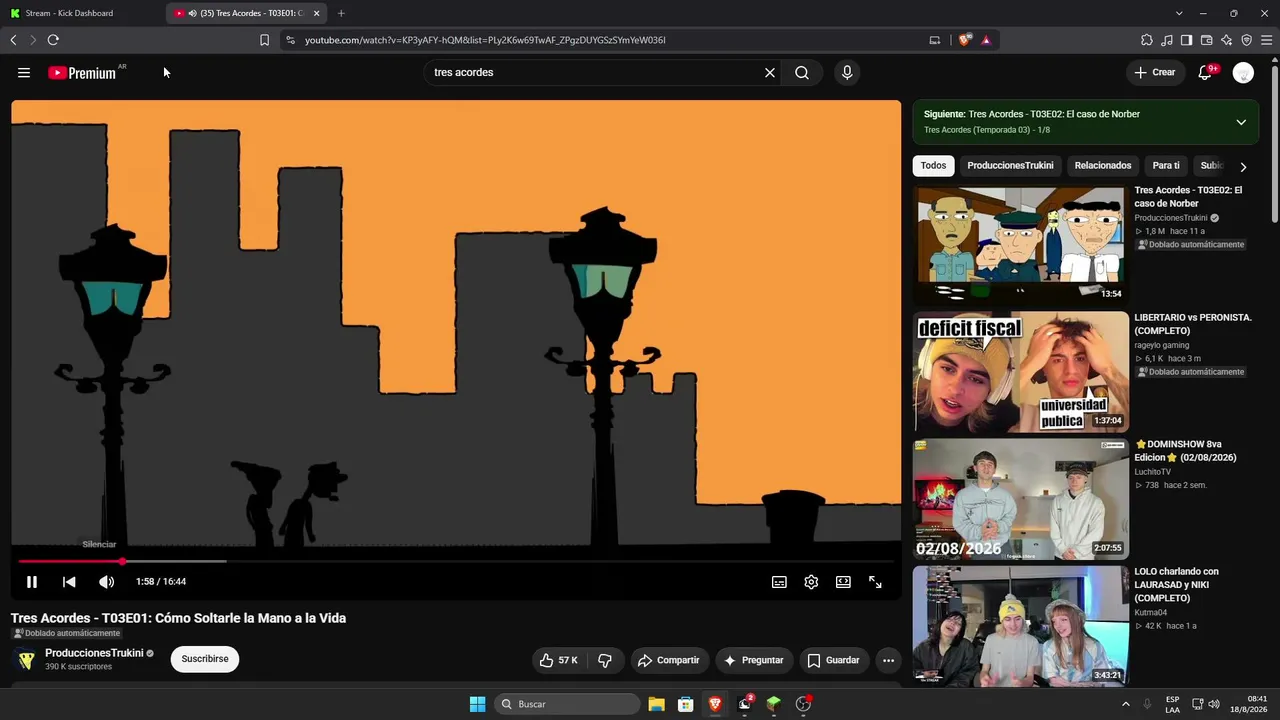This screenshot has width=1280, height=720.
Task: Run search with the magnifier button
Action: click(x=802, y=72)
